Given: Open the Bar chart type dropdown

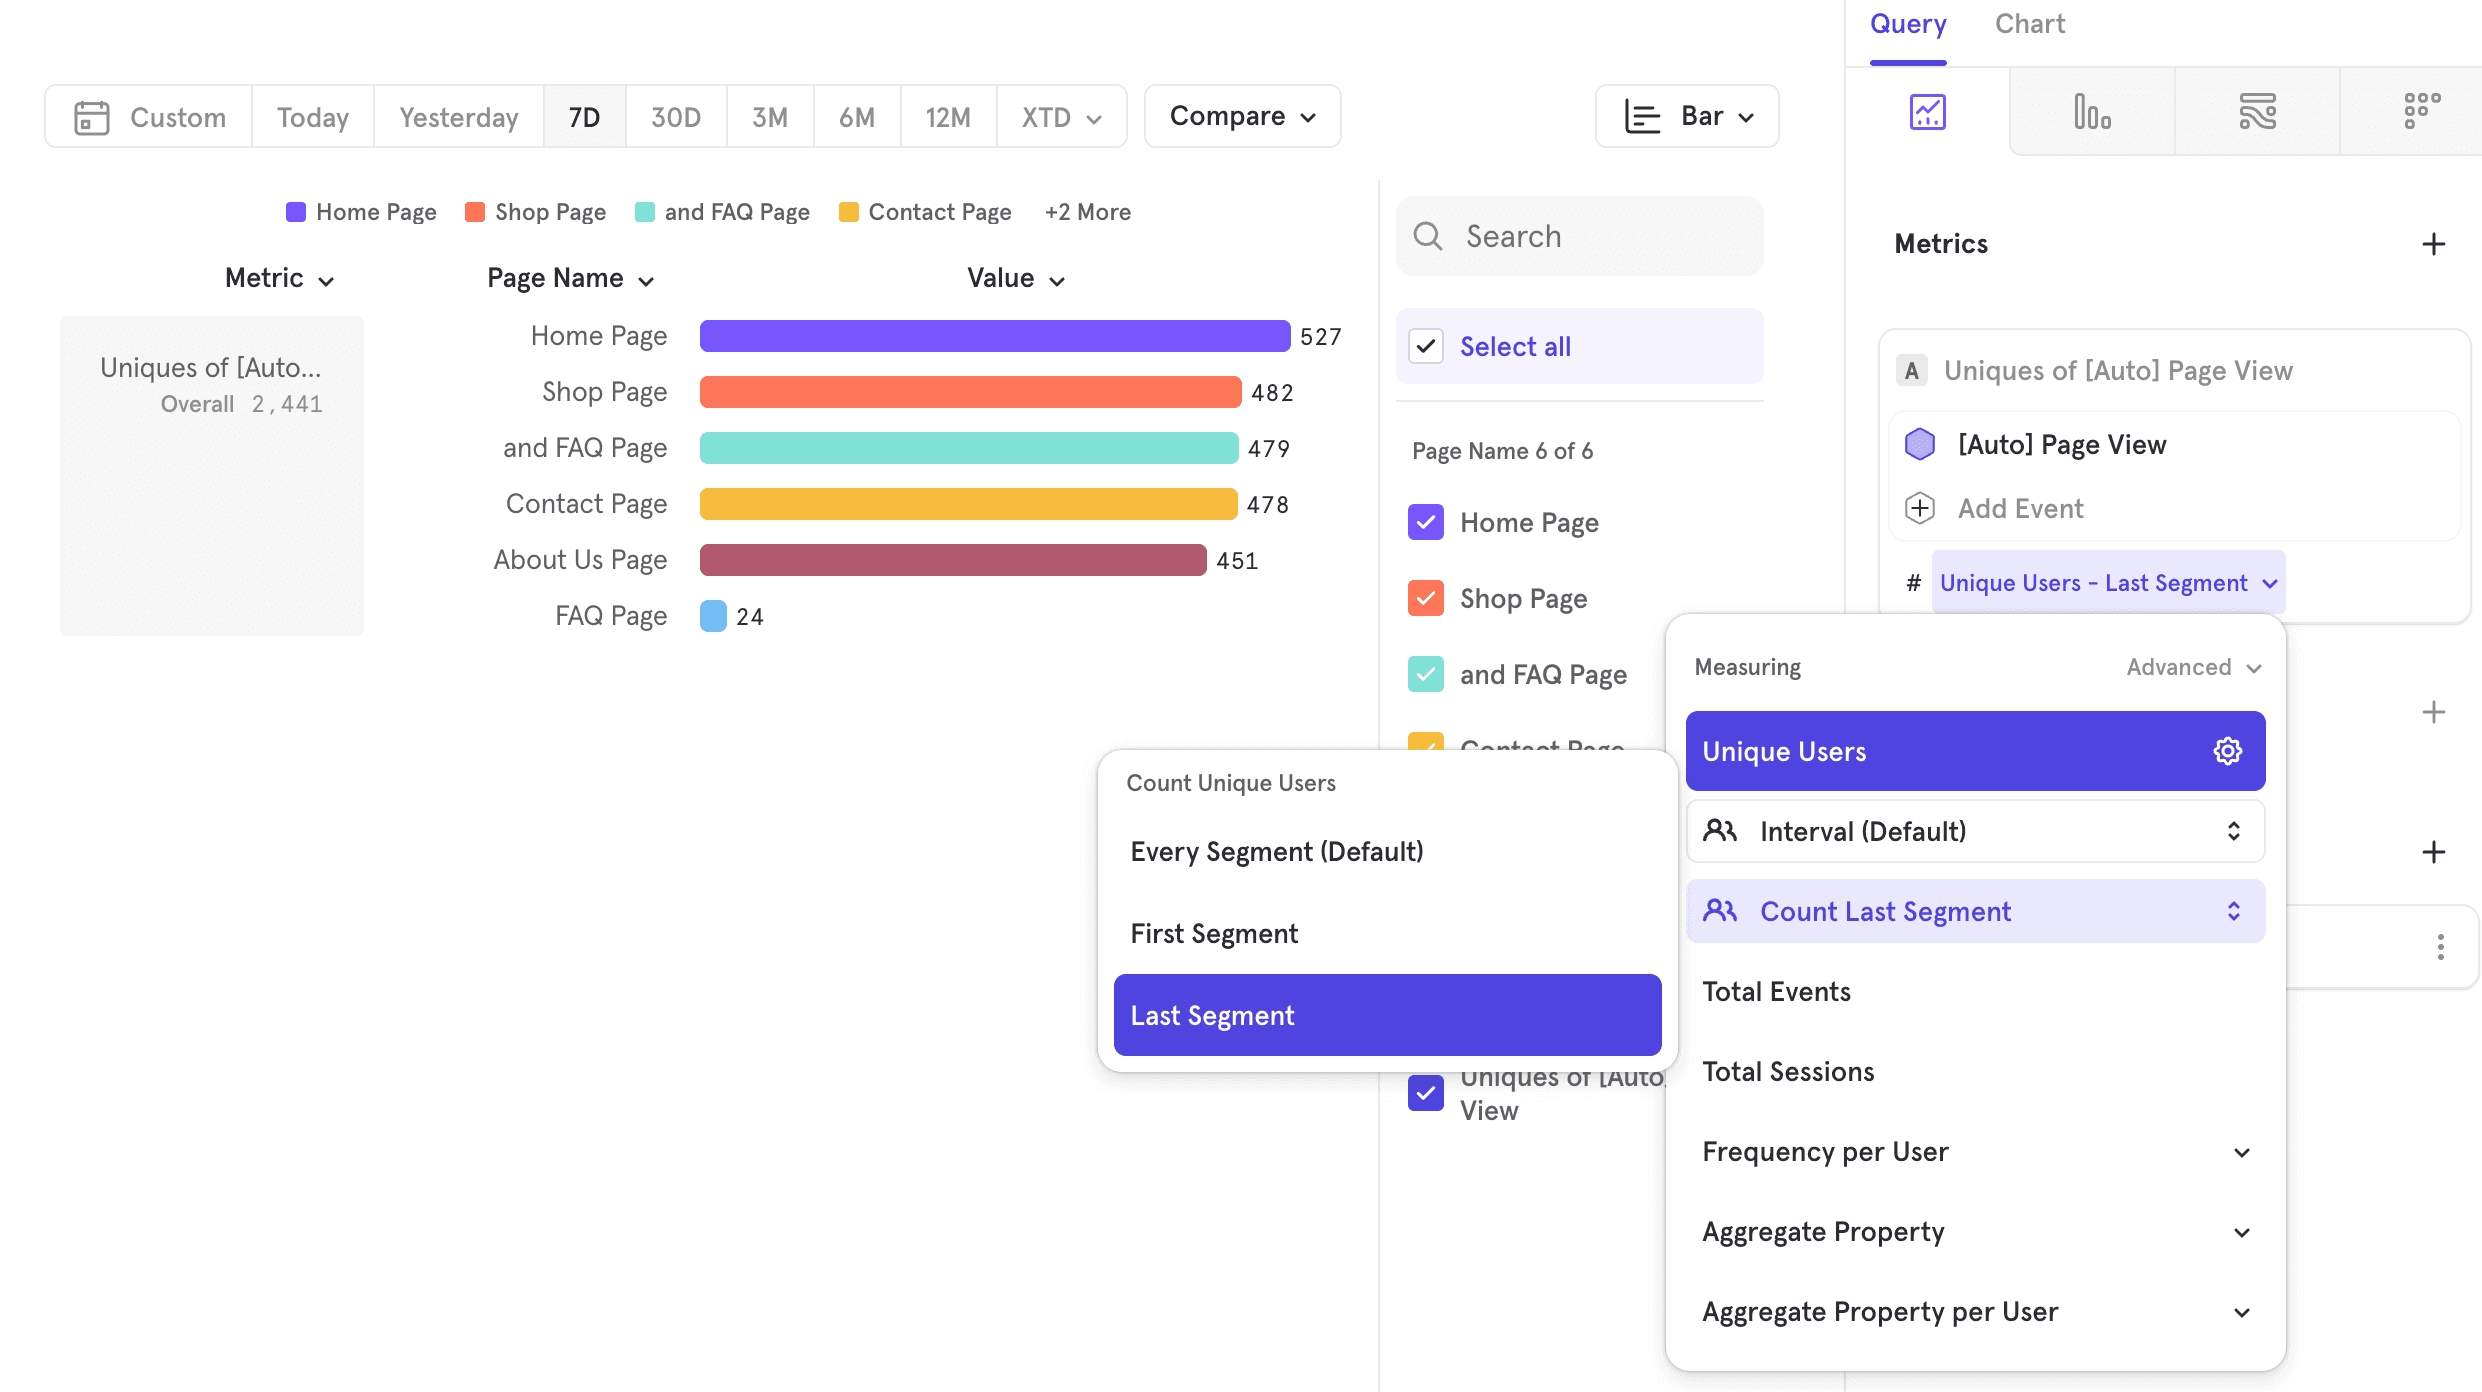Looking at the screenshot, I should point(1687,116).
